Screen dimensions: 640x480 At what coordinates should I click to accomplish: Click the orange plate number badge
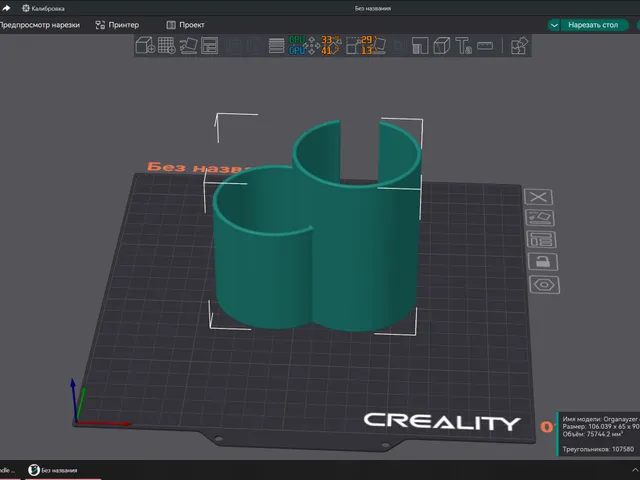547,427
